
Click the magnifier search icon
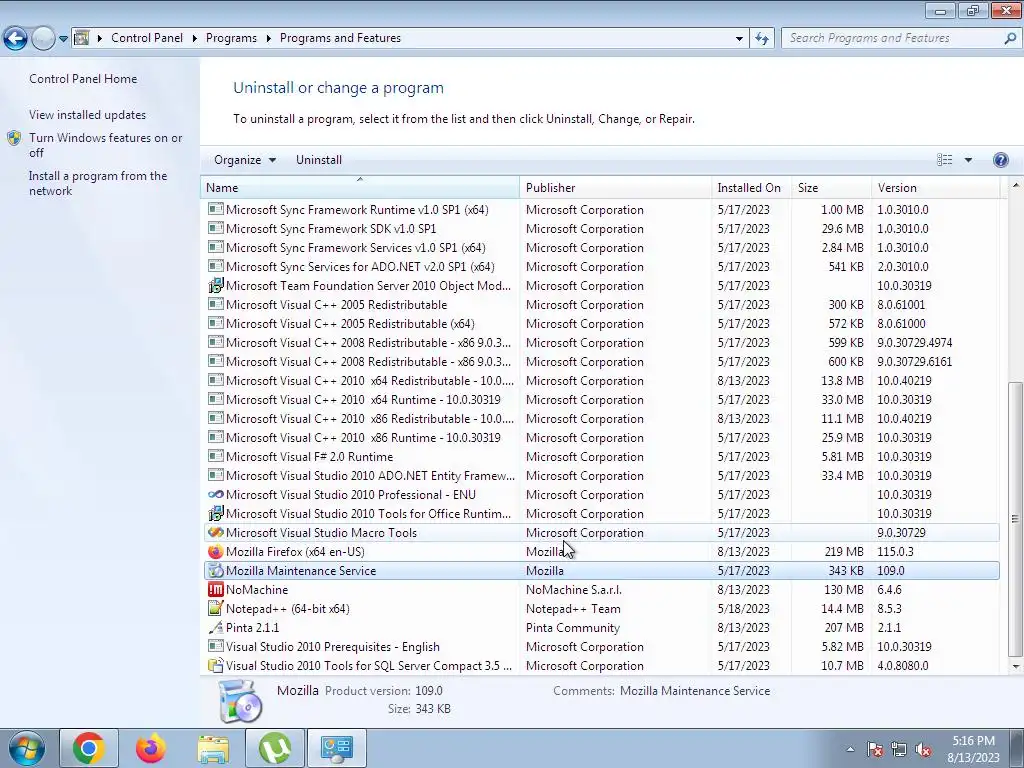pyautogui.click(x=1010, y=39)
